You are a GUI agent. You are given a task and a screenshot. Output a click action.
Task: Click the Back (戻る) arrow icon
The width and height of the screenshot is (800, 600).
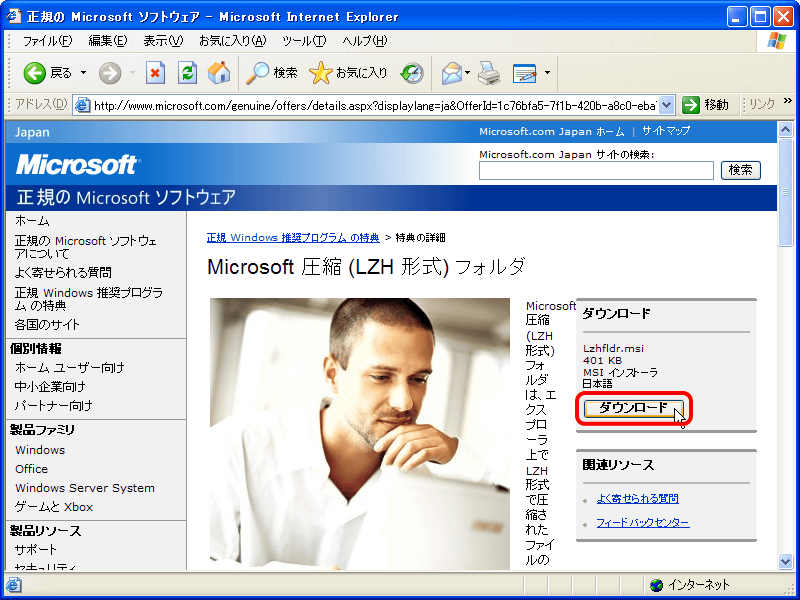[x=35, y=73]
